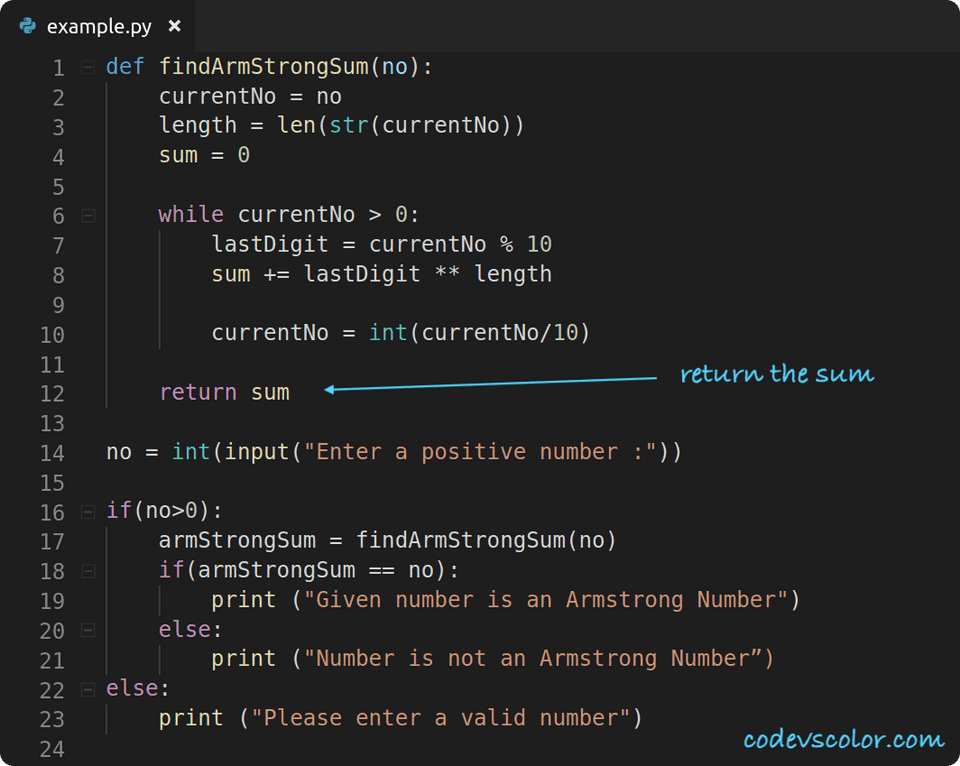This screenshot has width=960, height=766.
Task: Click the 'str' builtin on line 3
Action: click(x=349, y=125)
